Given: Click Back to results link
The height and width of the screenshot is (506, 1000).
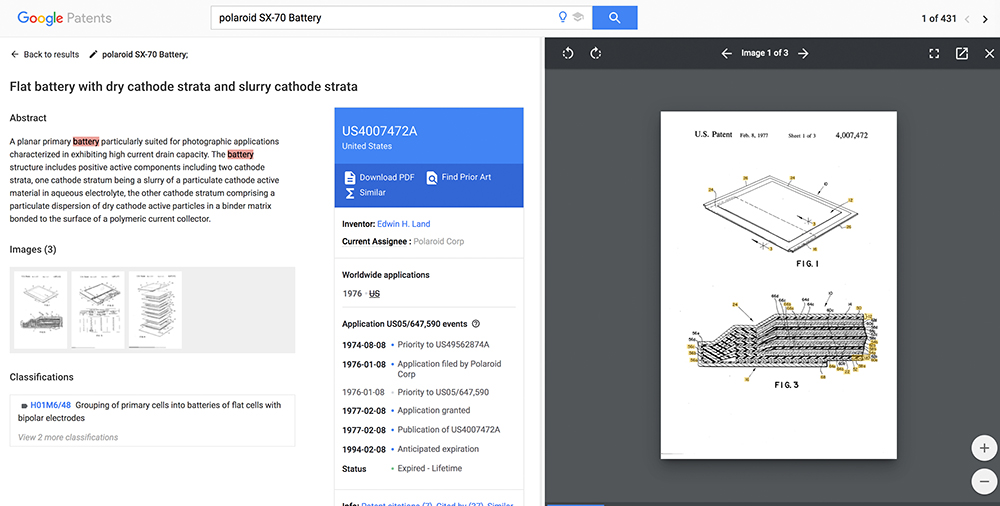Looking at the screenshot, I should [45, 54].
